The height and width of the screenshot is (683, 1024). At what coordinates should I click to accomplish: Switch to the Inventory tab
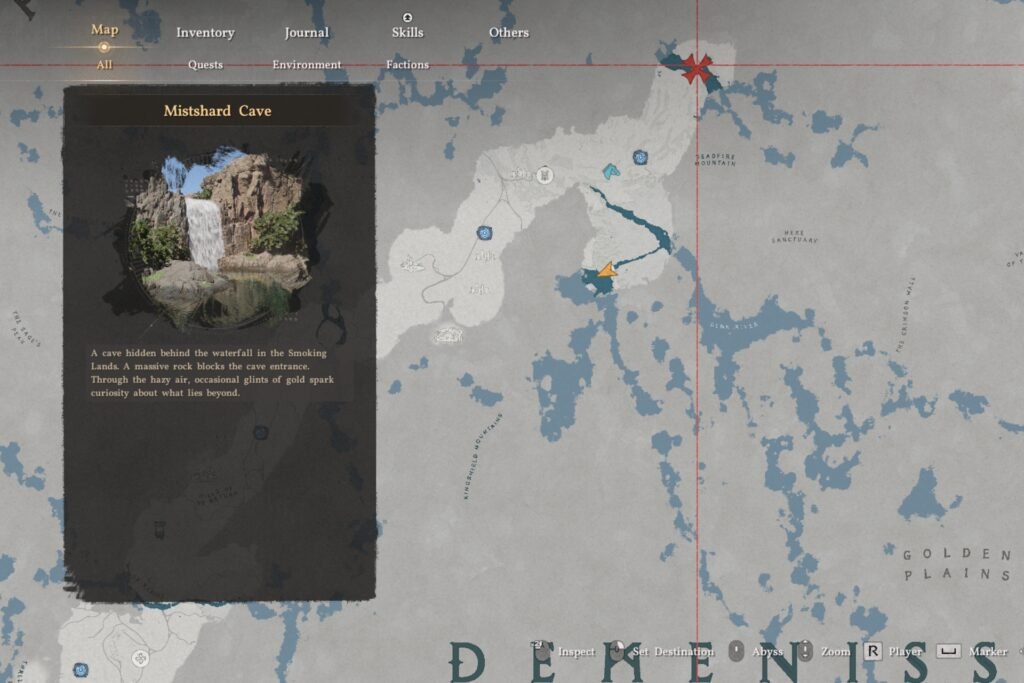click(x=206, y=32)
